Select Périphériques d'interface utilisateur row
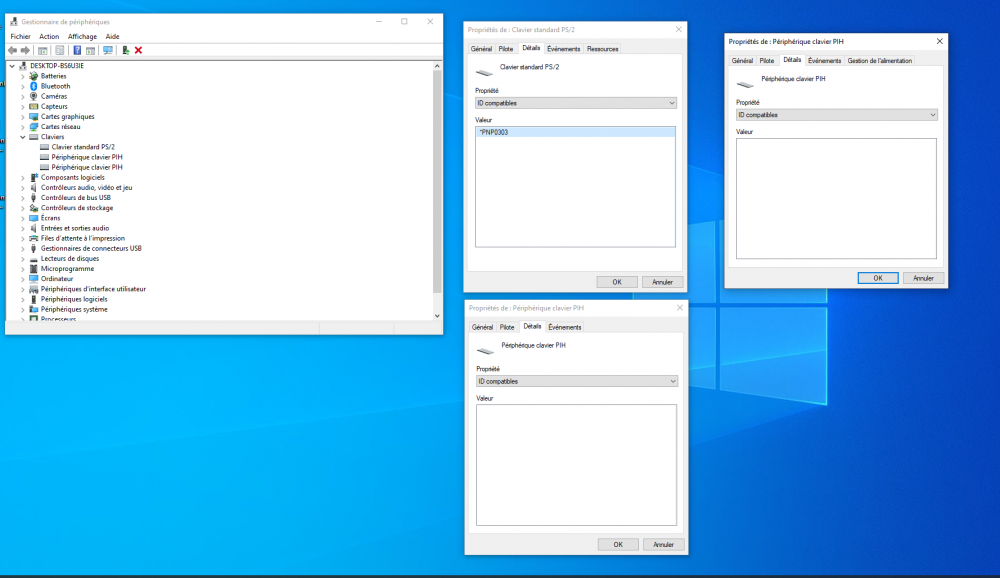The height and width of the screenshot is (578, 1000). point(93,289)
